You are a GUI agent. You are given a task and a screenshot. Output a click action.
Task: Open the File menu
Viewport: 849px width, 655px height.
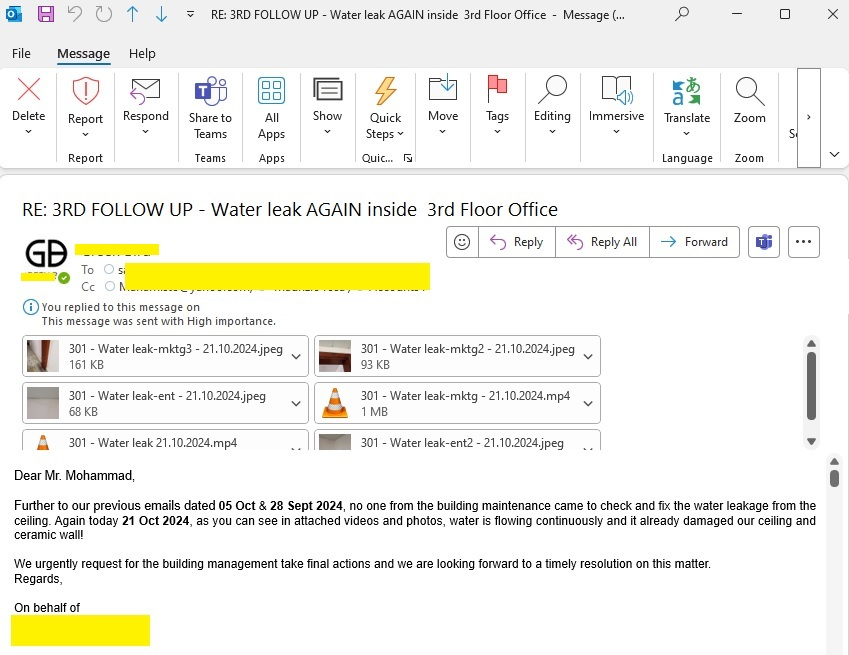tap(21, 54)
